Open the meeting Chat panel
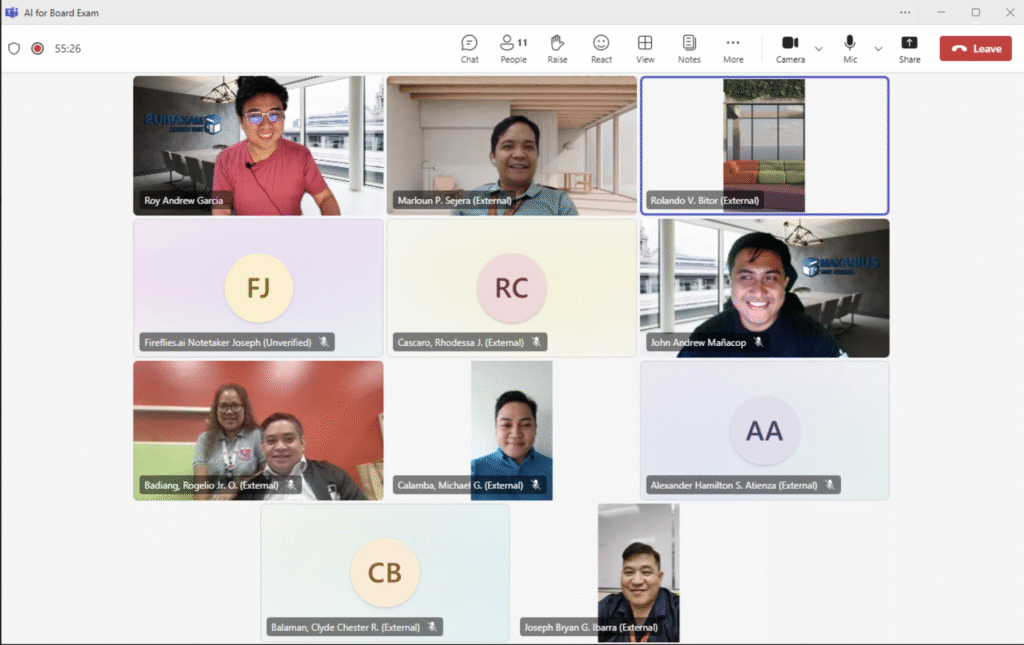1024x645 pixels. (x=469, y=47)
